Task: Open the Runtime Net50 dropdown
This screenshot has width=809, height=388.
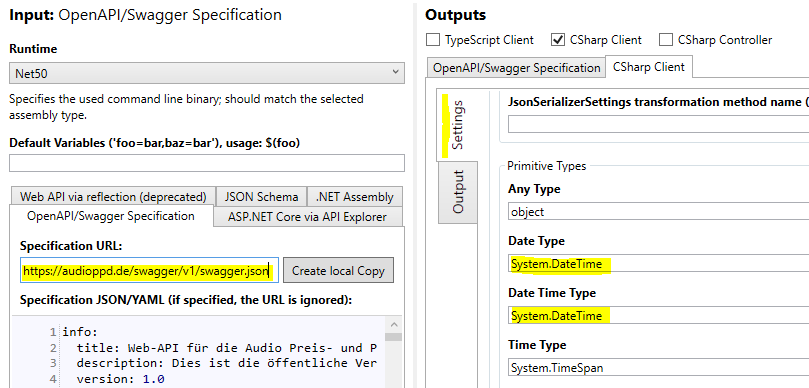Action: [206, 73]
